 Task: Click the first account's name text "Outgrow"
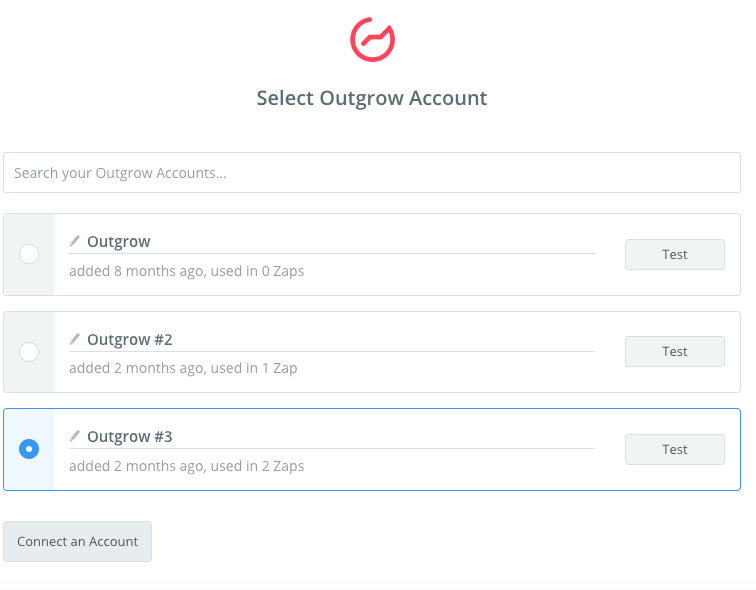pyautogui.click(x=119, y=241)
